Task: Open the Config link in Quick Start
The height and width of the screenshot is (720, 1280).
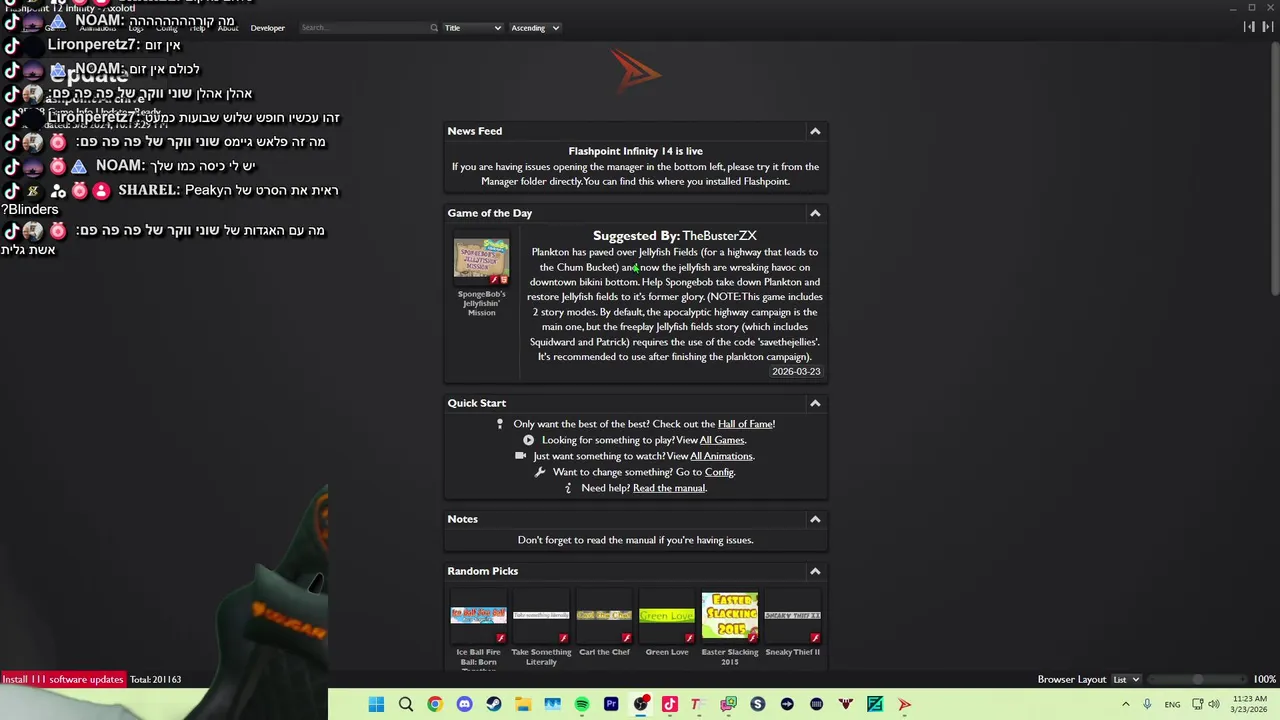Action: [719, 472]
